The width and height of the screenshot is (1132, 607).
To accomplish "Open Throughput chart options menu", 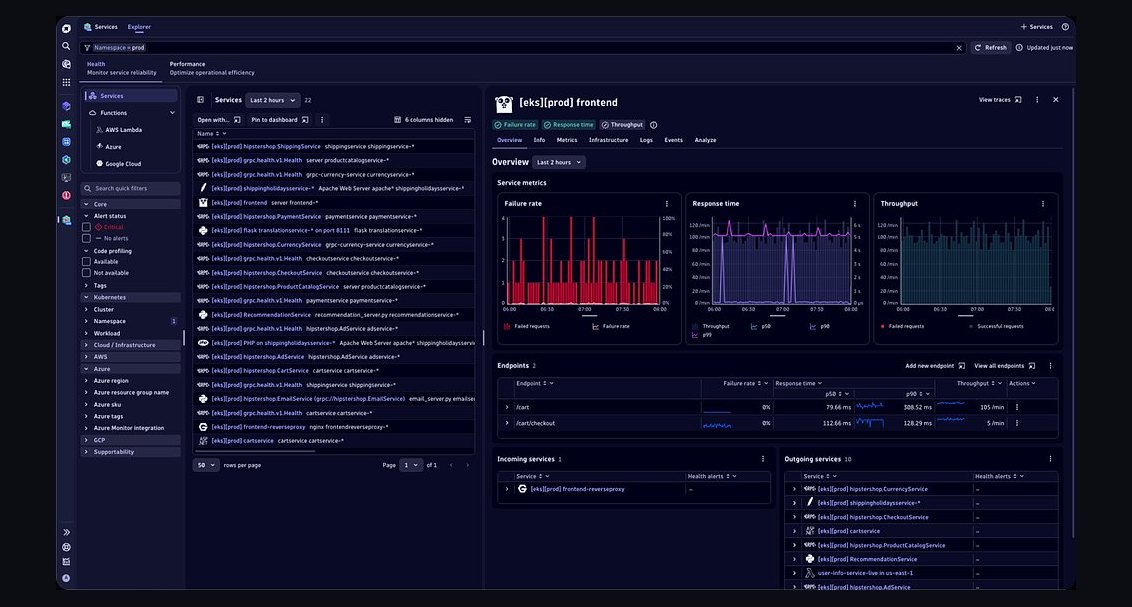I will tap(1042, 204).
